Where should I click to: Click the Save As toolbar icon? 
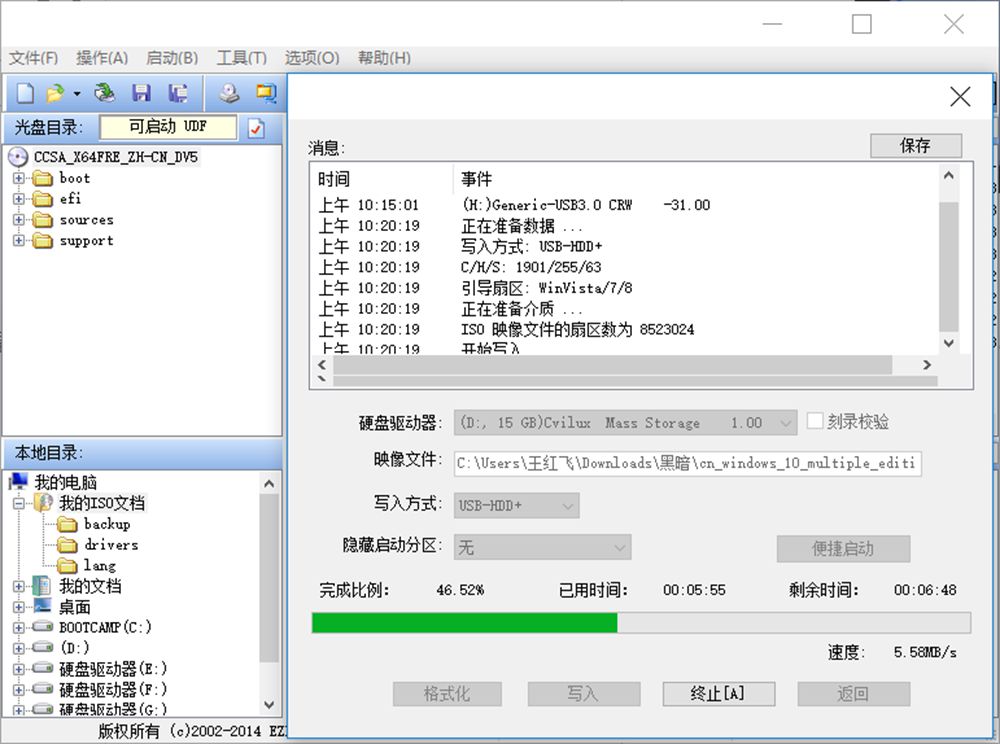point(177,92)
